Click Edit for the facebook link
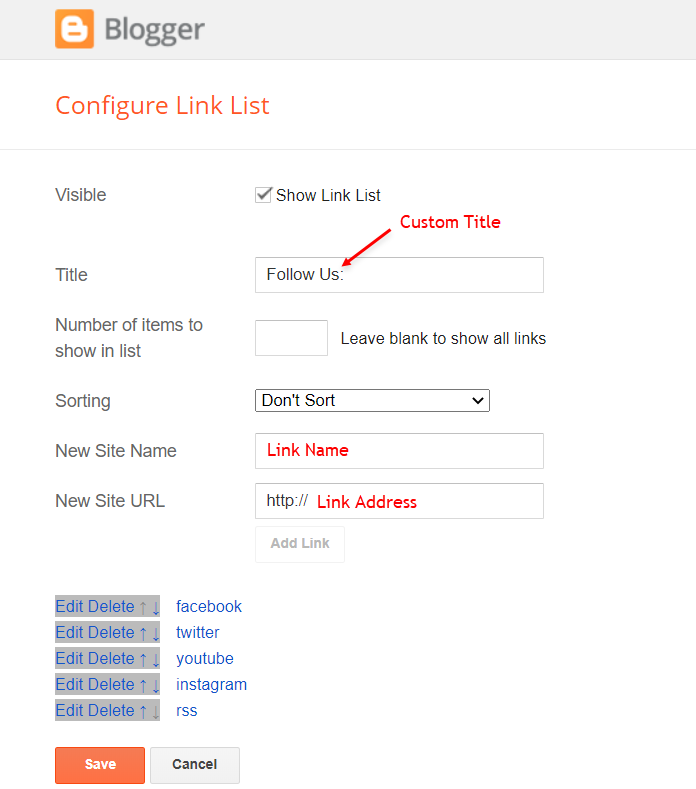Image resolution: width=696 pixels, height=789 pixels. coord(69,606)
